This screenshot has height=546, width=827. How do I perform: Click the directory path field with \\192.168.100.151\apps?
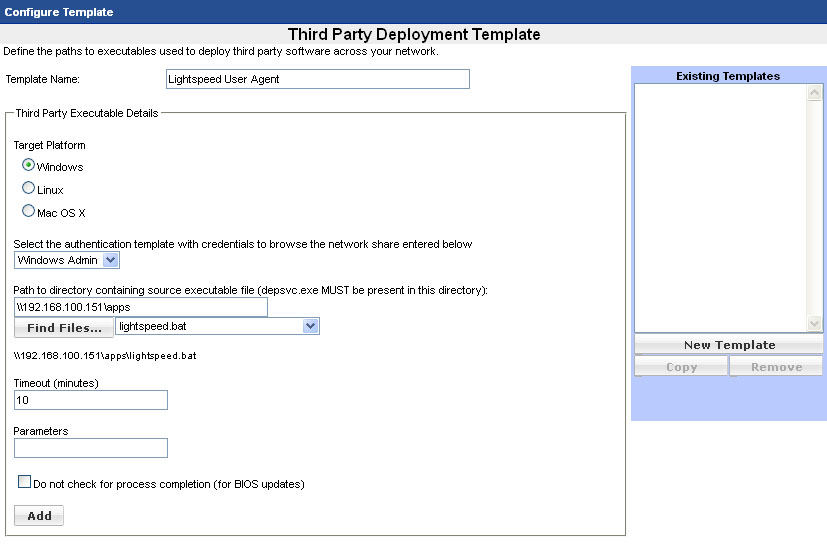pos(141,307)
